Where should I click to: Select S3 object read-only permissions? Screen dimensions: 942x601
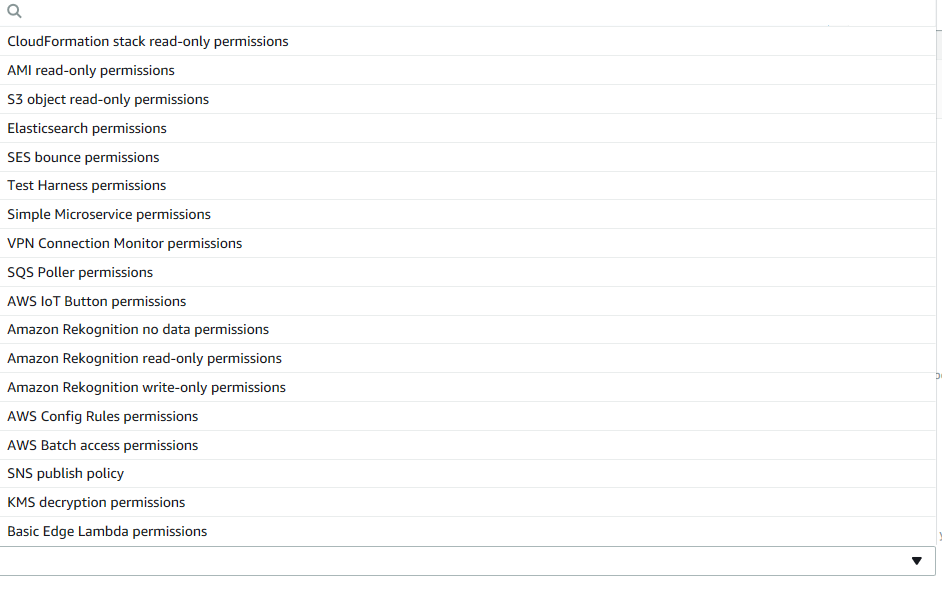(108, 100)
